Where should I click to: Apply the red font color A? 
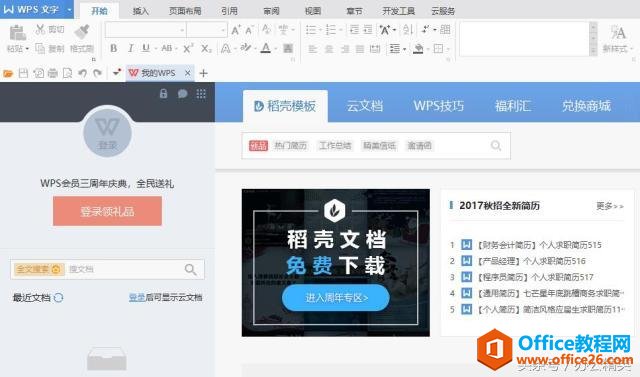(x=266, y=48)
